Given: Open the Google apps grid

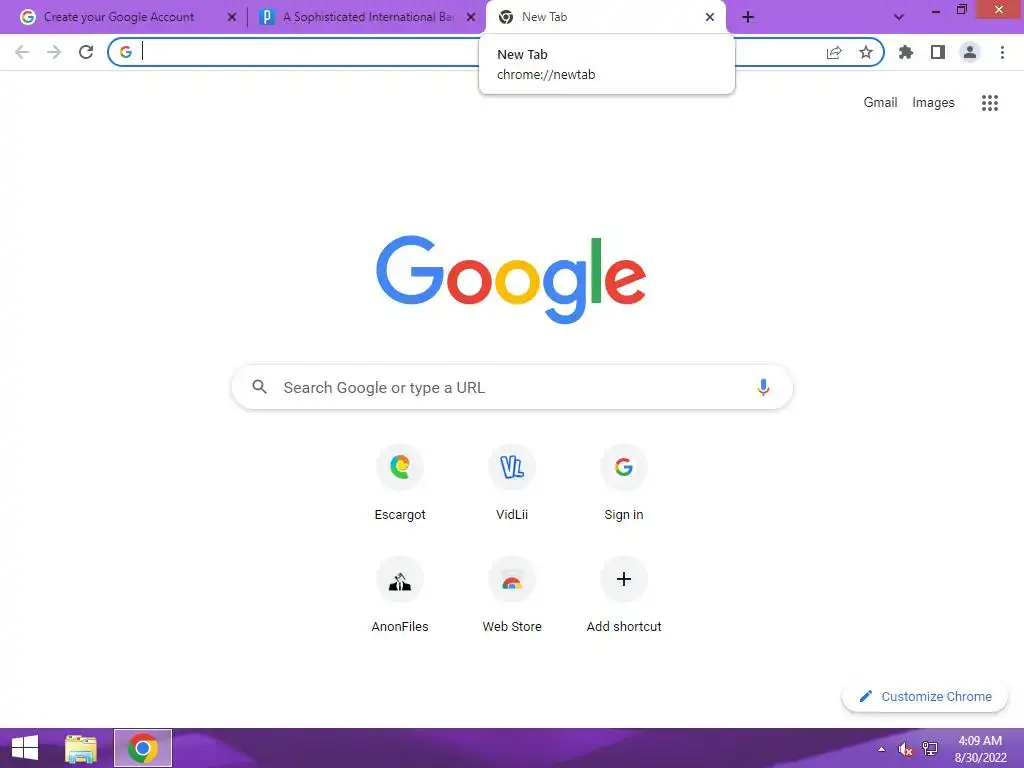Looking at the screenshot, I should [990, 103].
